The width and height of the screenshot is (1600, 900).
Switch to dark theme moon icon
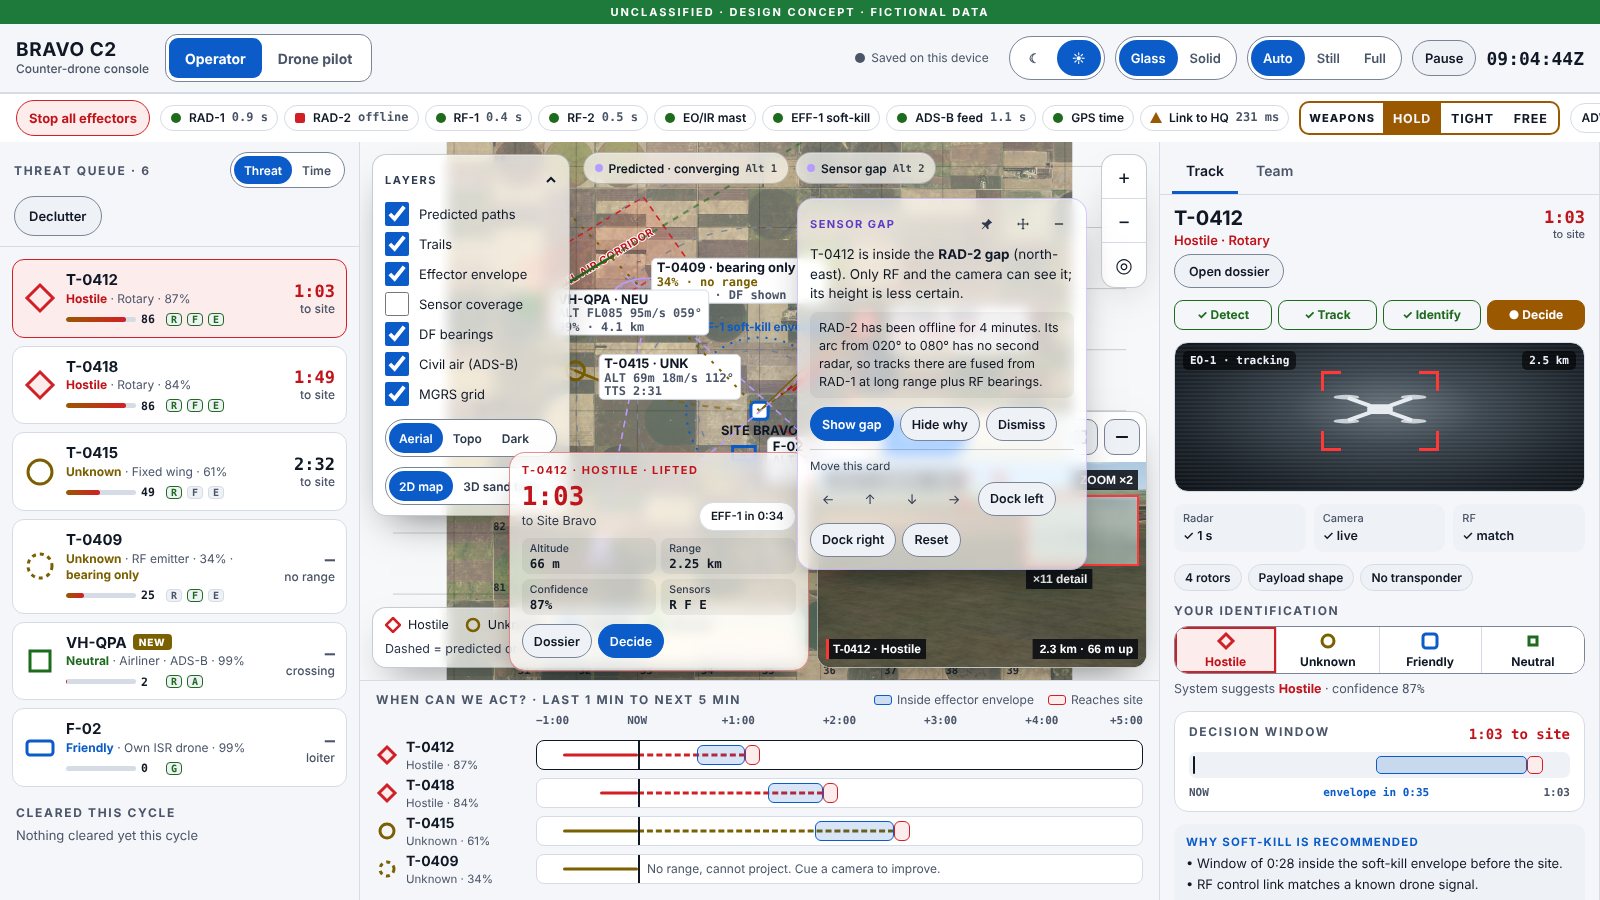pyautogui.click(x=1034, y=58)
